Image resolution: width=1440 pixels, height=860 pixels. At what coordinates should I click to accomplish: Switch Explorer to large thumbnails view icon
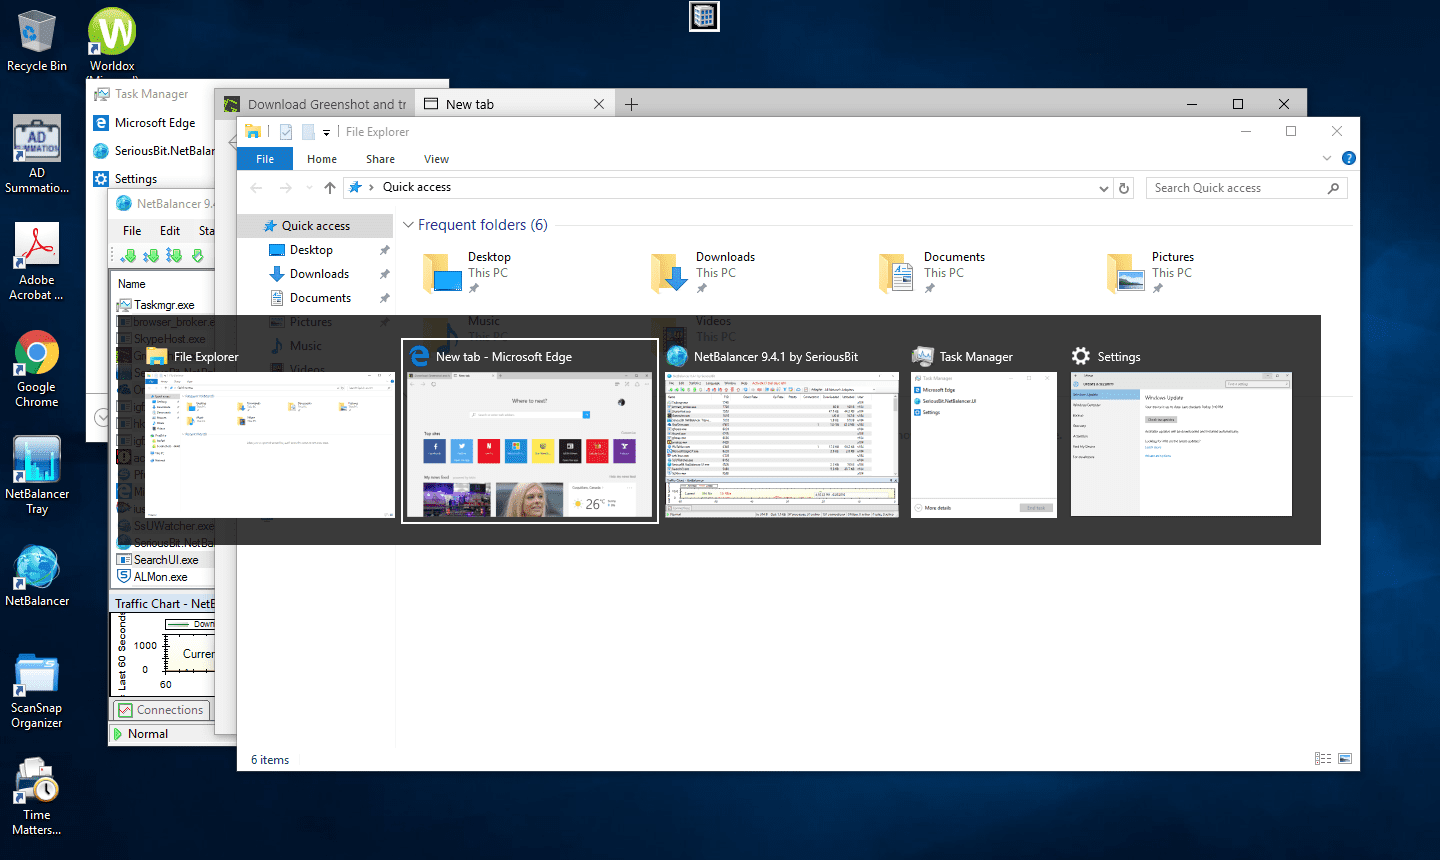coord(1345,759)
